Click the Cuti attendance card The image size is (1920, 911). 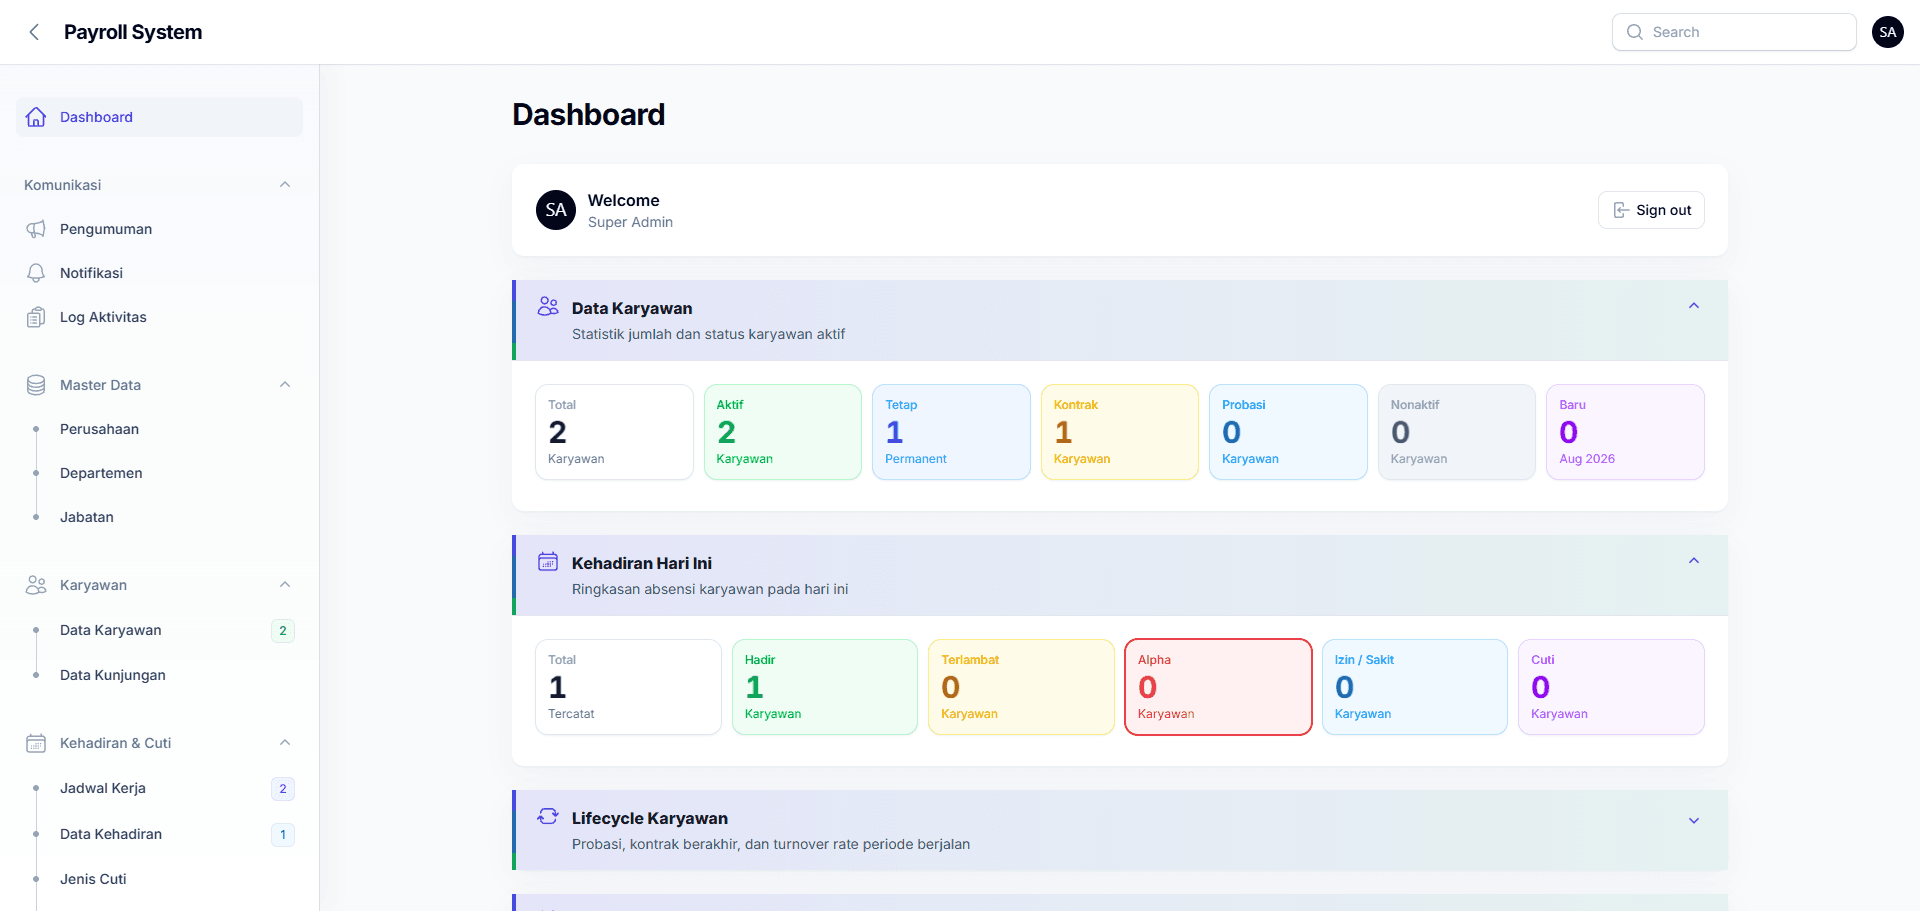[1611, 687]
